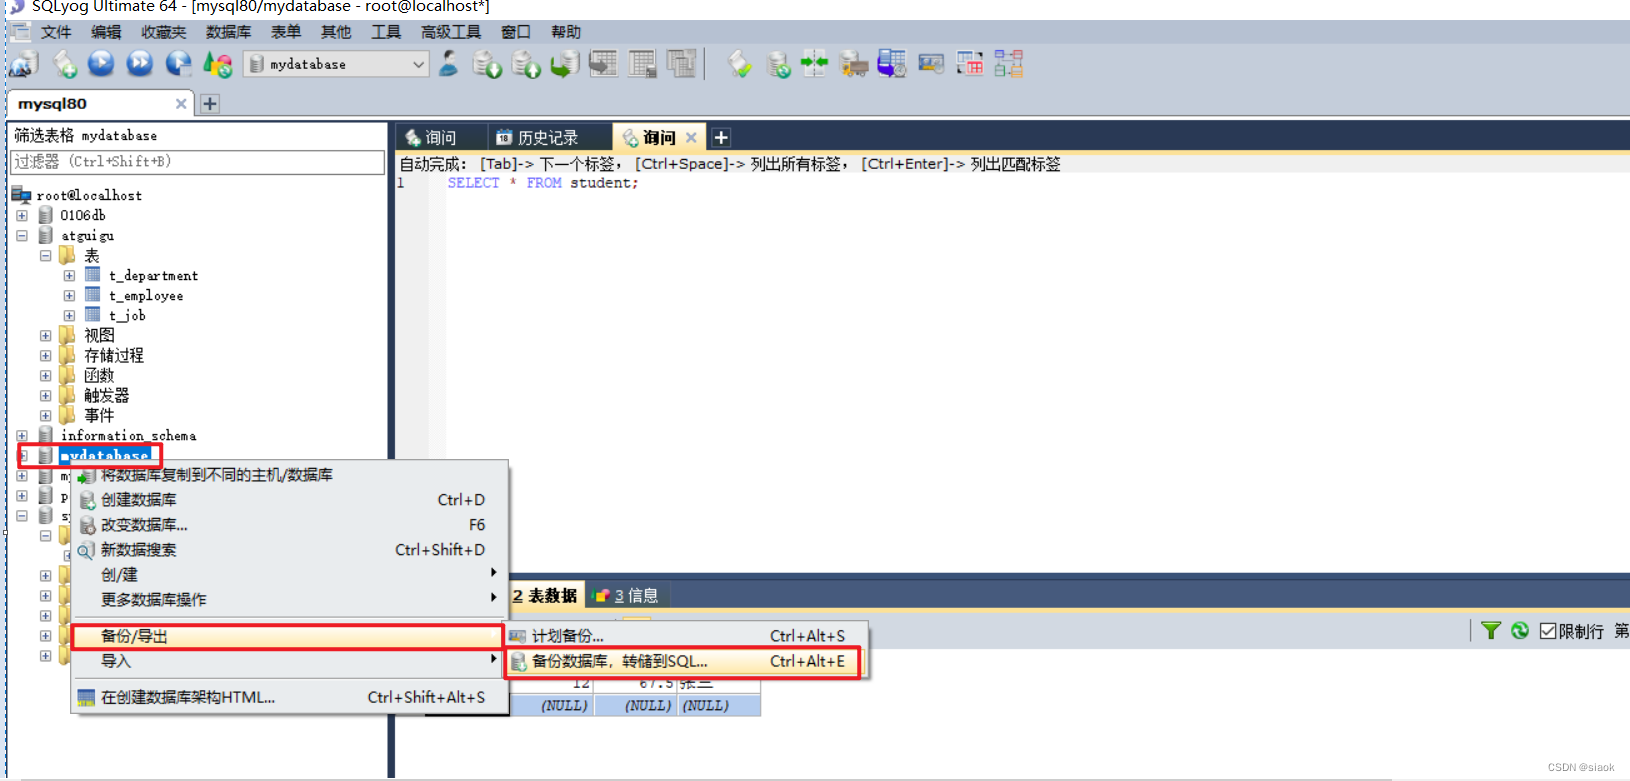Click the refresh object browser icon with shapes
The image size is (1630, 781).
pos(217,64)
